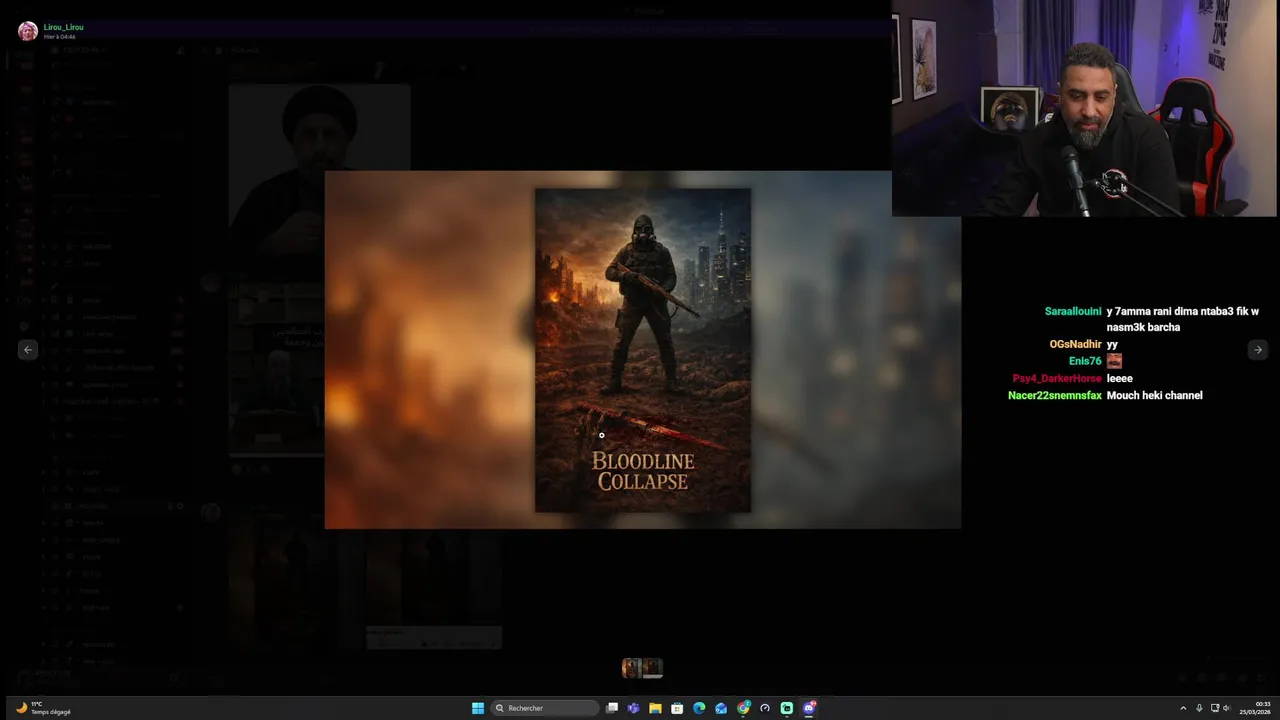Select the second thumbnail in the image strip

[653, 667]
